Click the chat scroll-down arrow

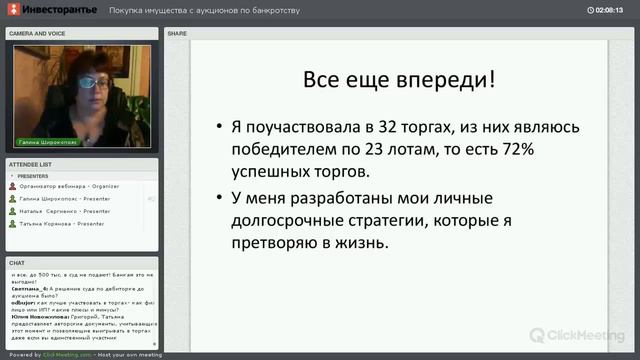point(154,344)
